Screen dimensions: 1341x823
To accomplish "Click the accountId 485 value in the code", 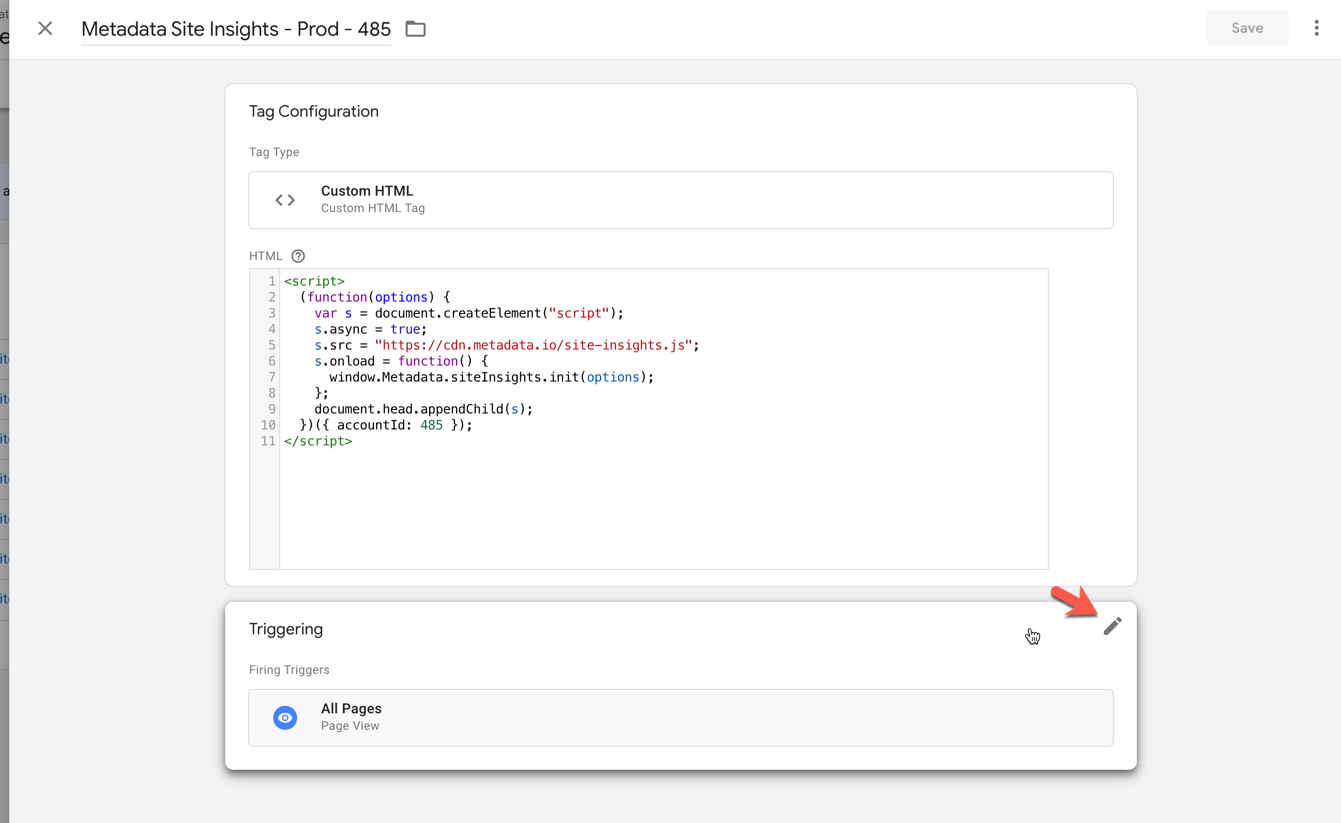I will click(431, 425).
